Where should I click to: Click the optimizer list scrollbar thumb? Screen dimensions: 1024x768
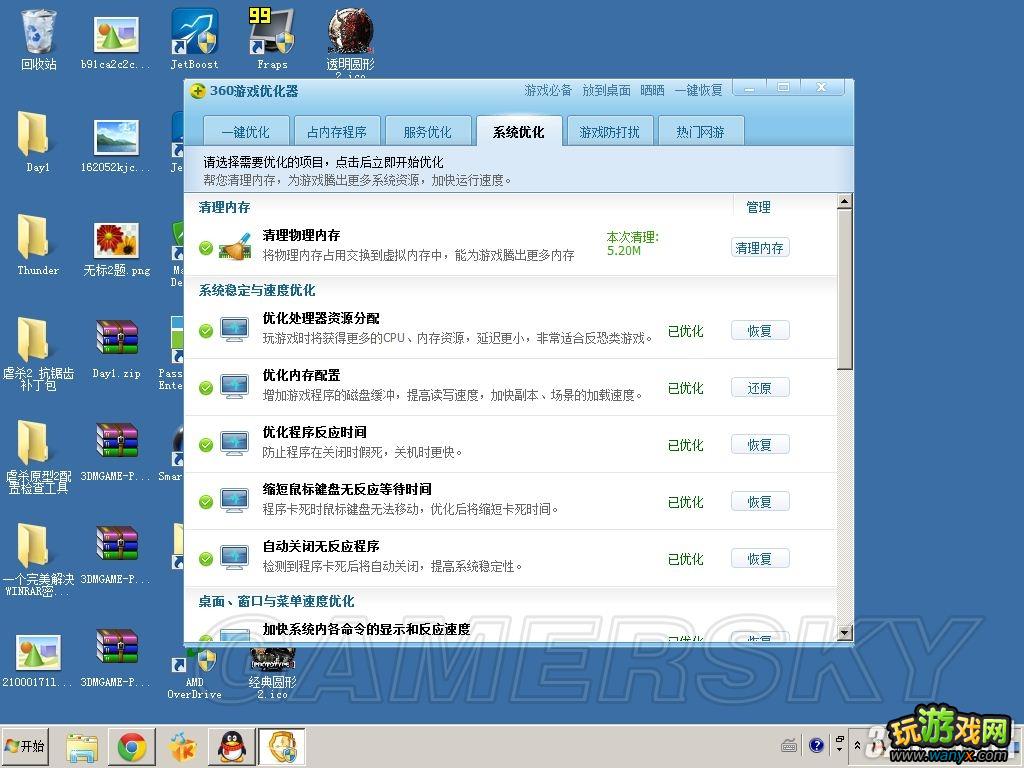(x=844, y=289)
